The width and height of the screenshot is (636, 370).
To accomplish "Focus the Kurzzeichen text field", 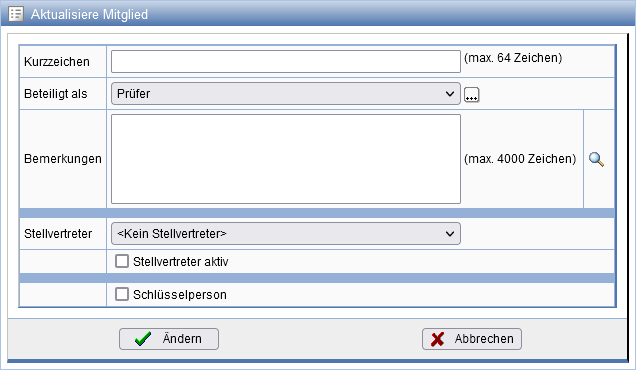I will [286, 62].
